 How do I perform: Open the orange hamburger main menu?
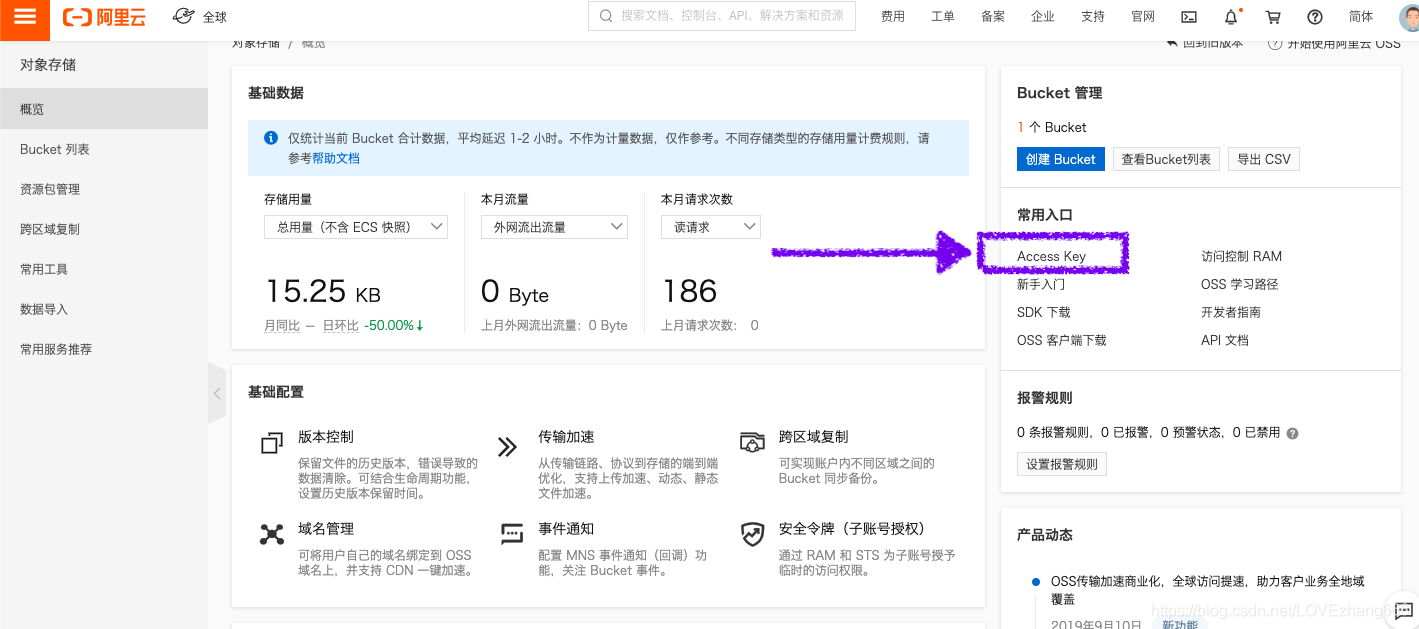point(25,17)
